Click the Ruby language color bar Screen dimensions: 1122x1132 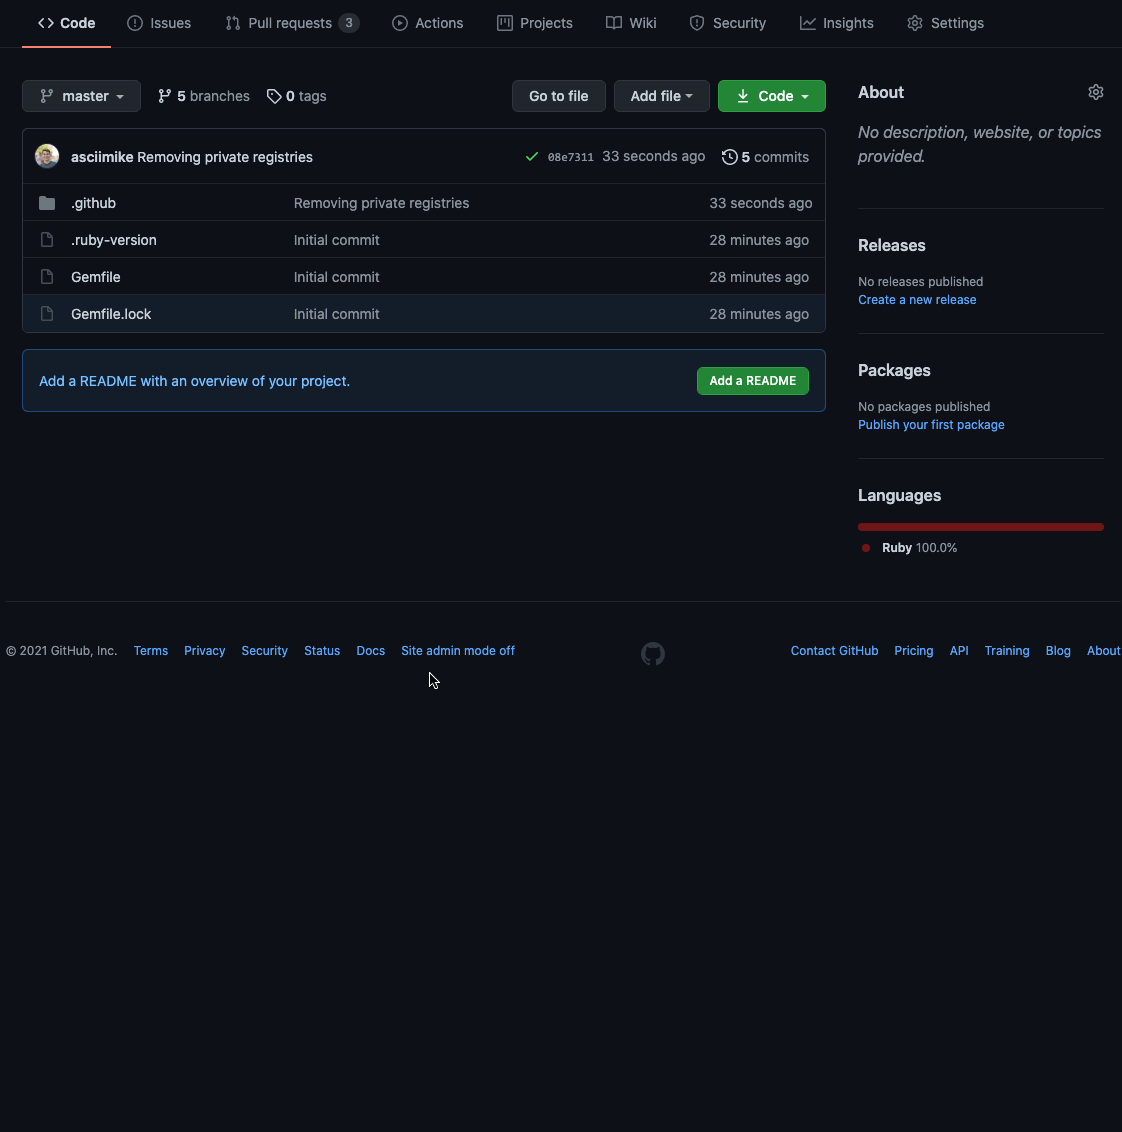click(x=980, y=527)
